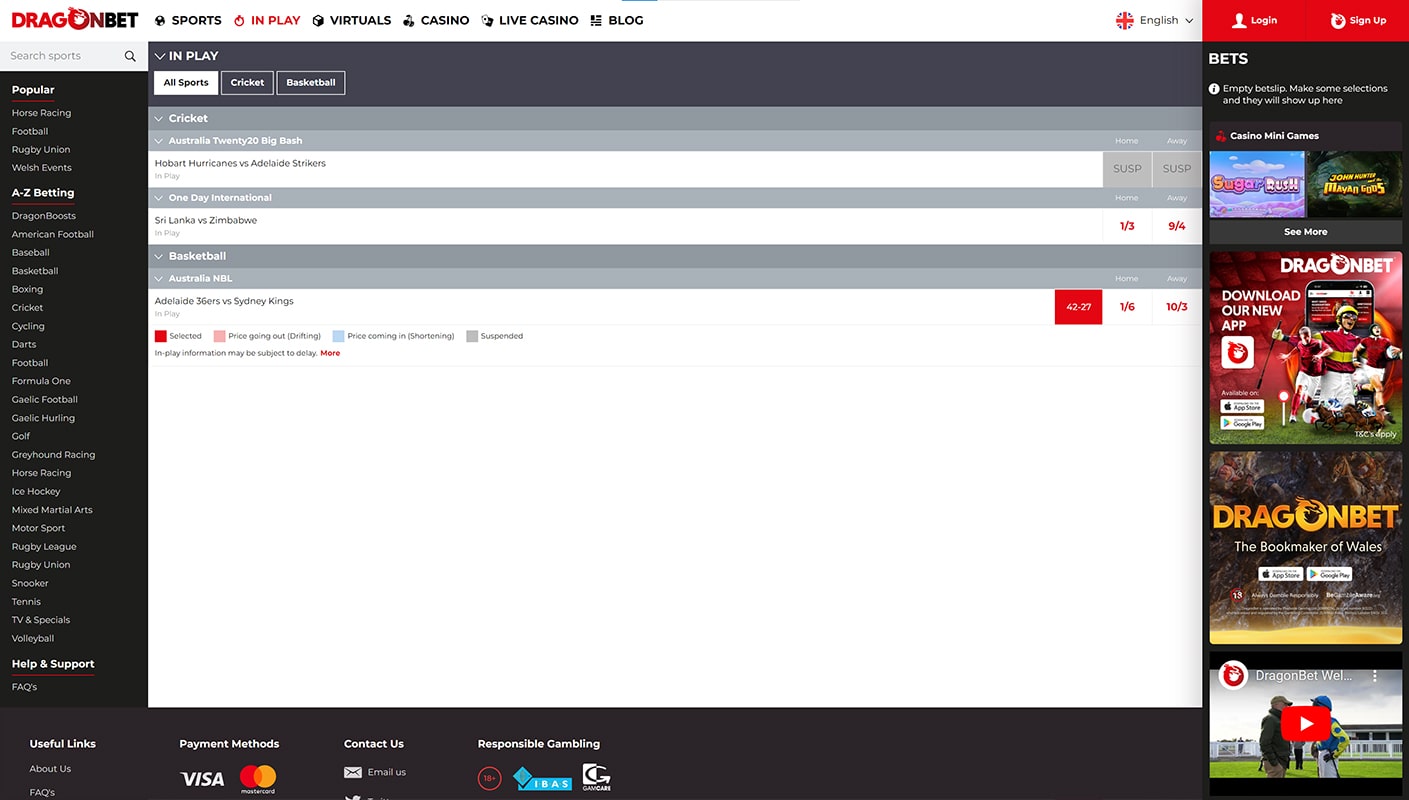Image resolution: width=1409 pixels, height=800 pixels.
Task: Click the App Store badge in the download-app banner
Action: (x=1242, y=406)
